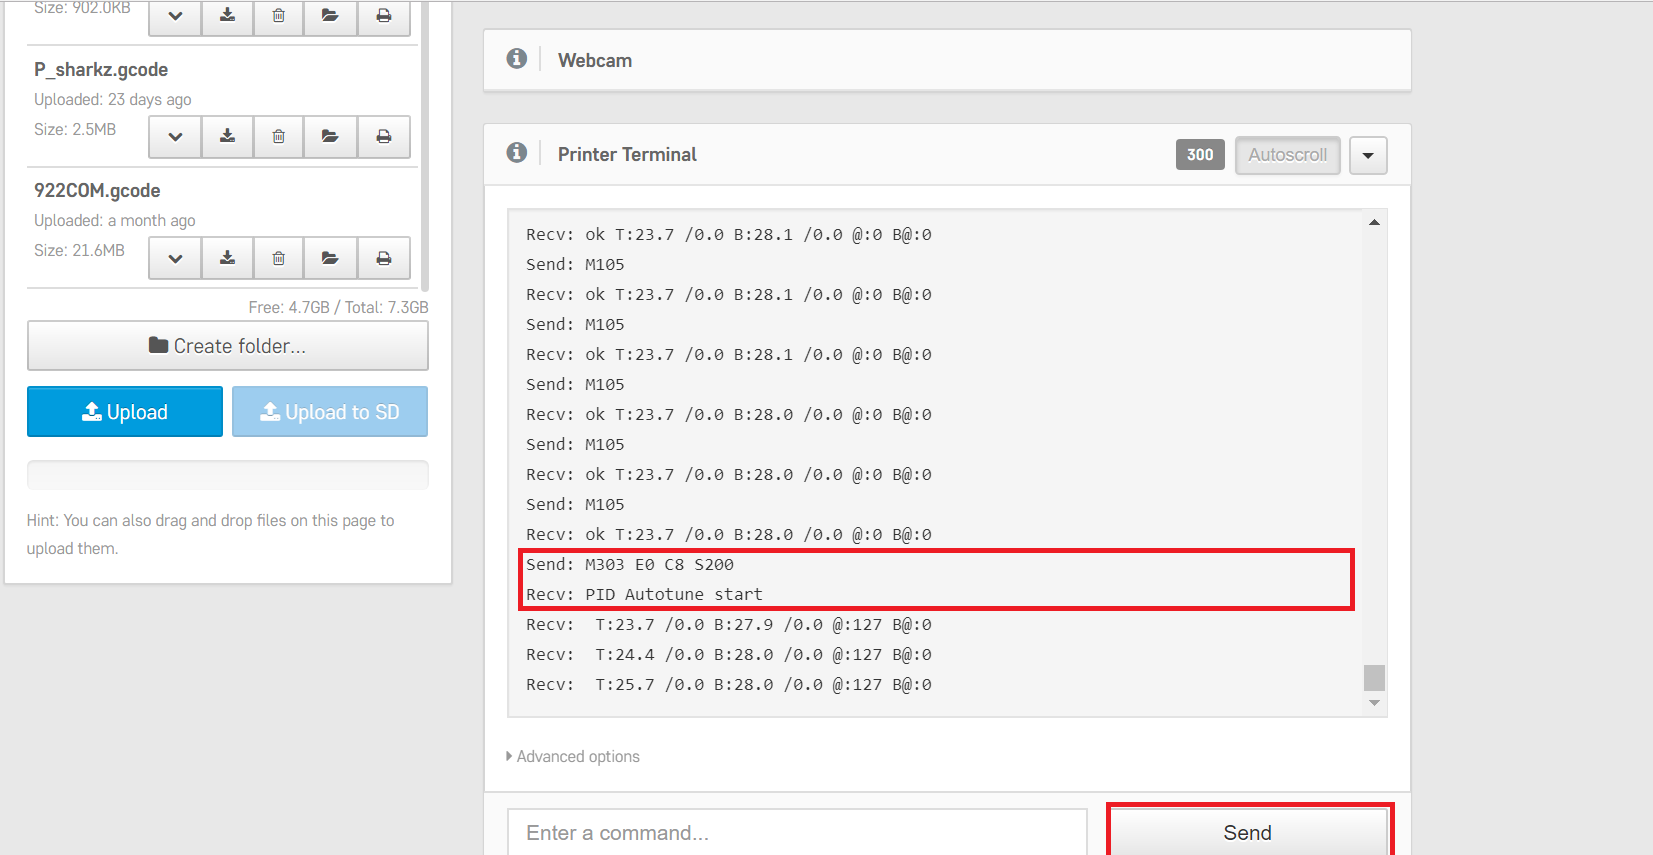Click the terminal line reading T:25.7

coord(729,685)
